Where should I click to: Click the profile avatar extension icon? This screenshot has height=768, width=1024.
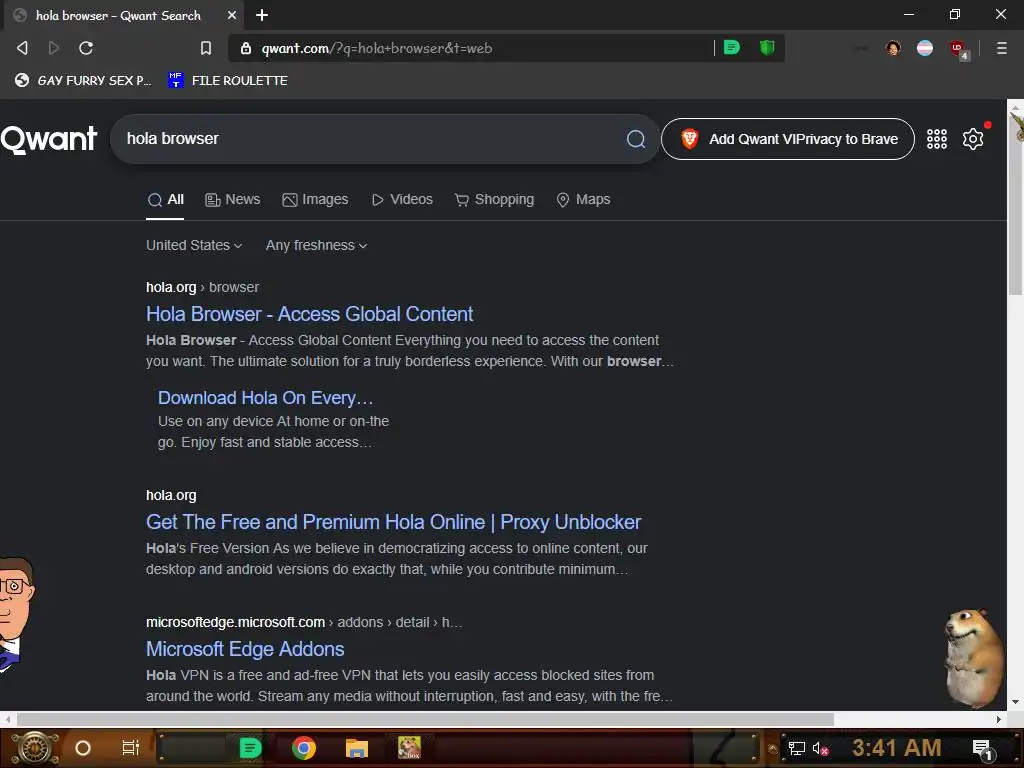pyautogui.click(x=893, y=48)
